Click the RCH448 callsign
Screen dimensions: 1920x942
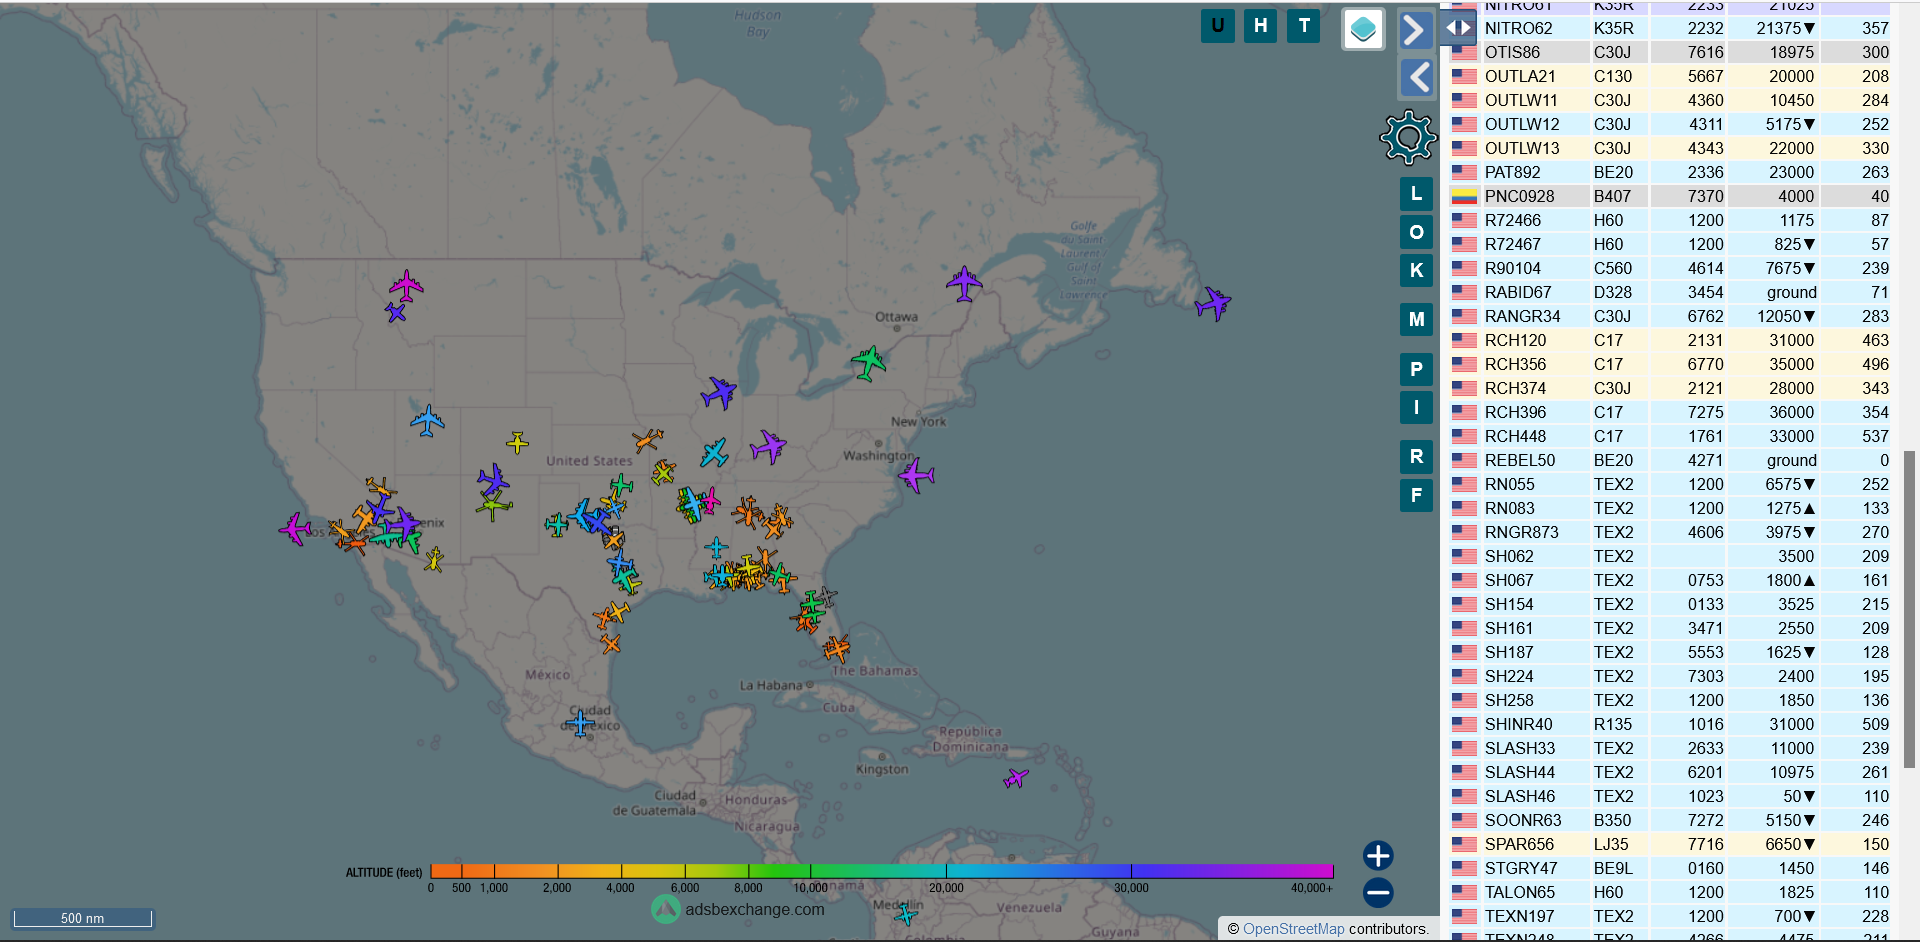click(x=1515, y=436)
